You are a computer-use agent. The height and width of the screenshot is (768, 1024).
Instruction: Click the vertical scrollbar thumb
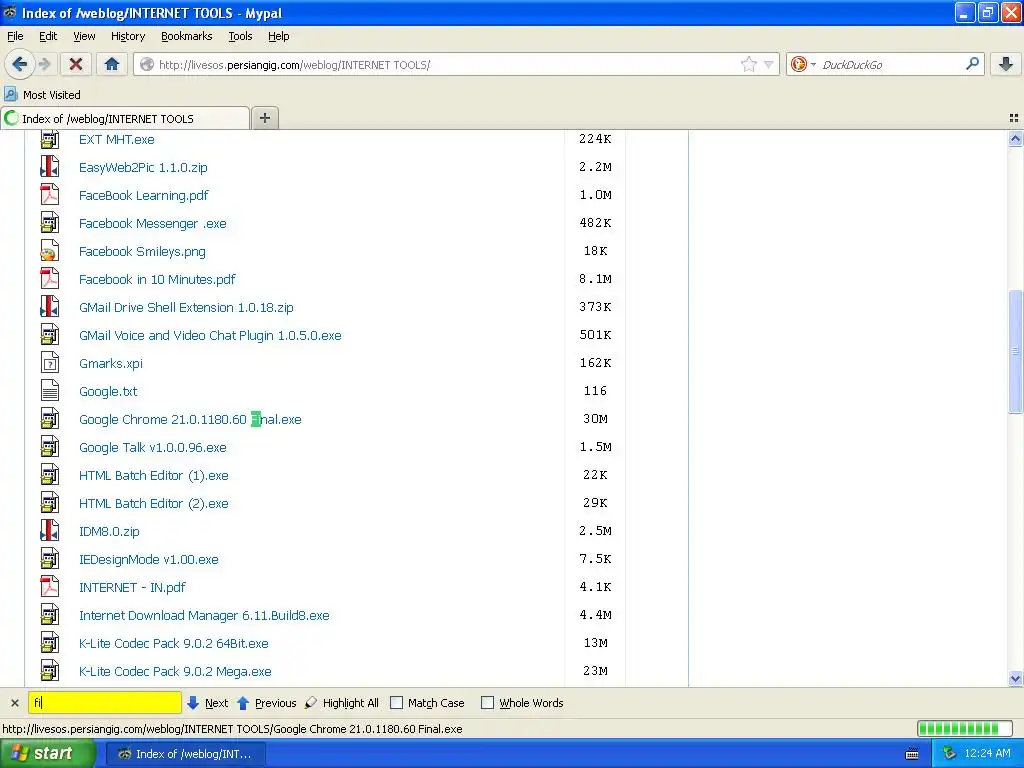1015,351
